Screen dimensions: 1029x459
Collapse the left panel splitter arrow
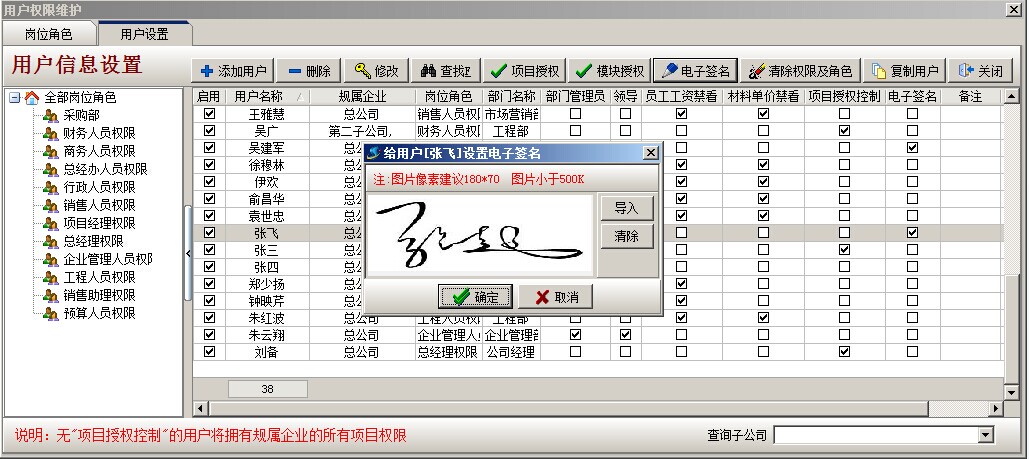[x=189, y=254]
